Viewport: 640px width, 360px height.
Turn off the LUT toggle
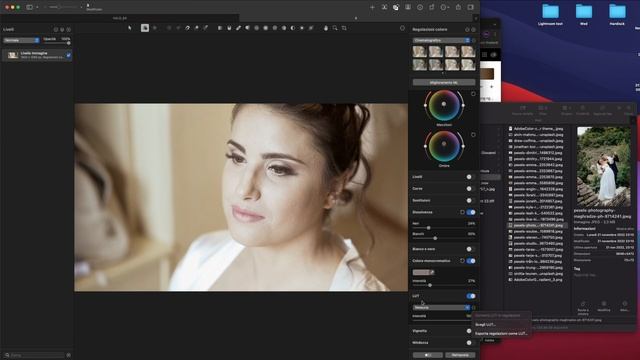click(x=471, y=296)
